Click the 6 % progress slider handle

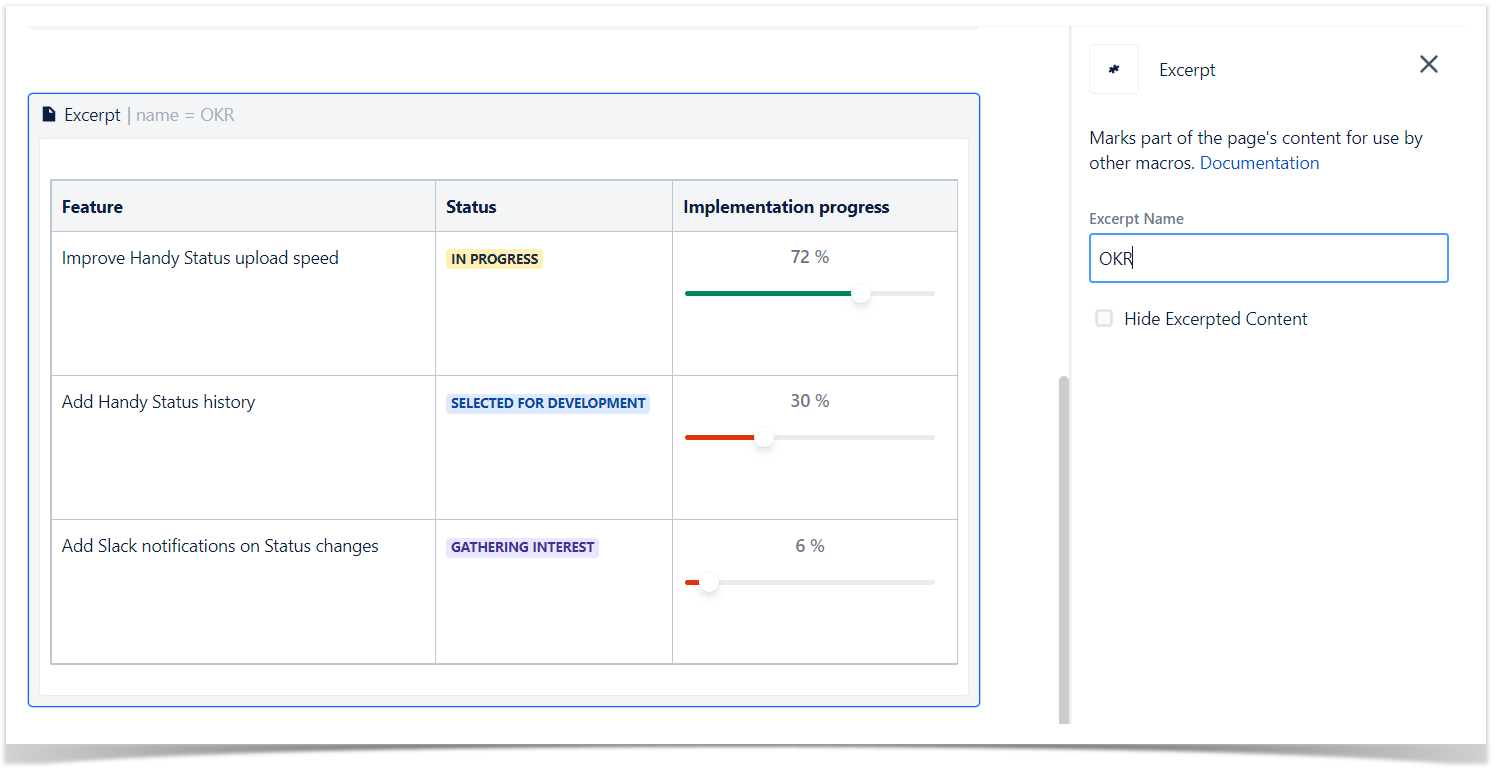709,583
